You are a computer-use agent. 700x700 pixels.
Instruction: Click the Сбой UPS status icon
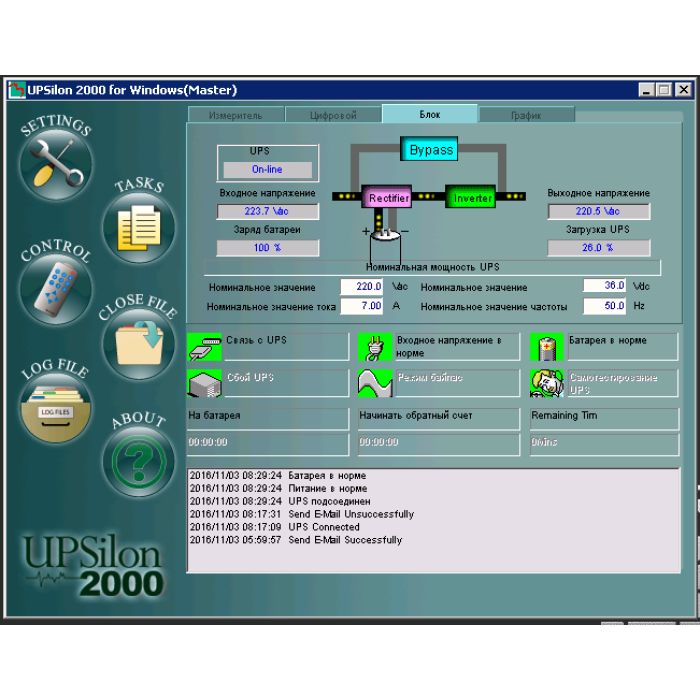[x=204, y=384]
